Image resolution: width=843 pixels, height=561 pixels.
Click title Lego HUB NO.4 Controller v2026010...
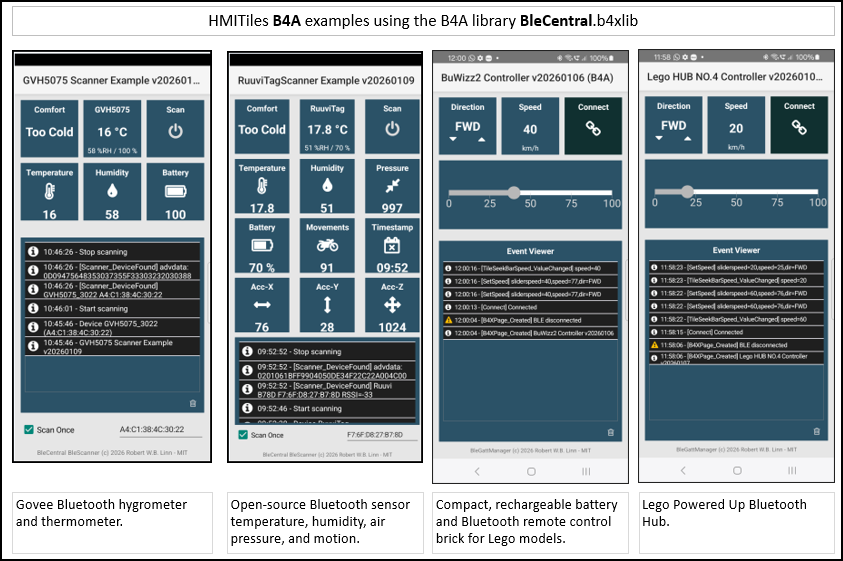(x=734, y=76)
